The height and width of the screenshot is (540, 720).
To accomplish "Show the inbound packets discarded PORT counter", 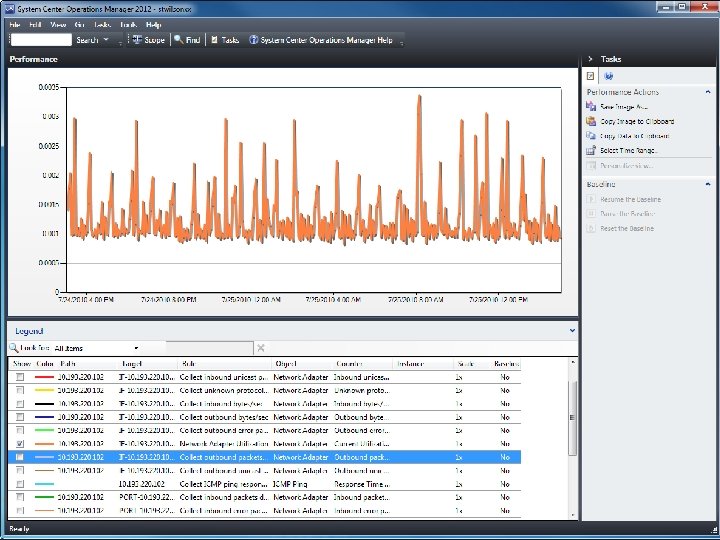I will (20, 497).
